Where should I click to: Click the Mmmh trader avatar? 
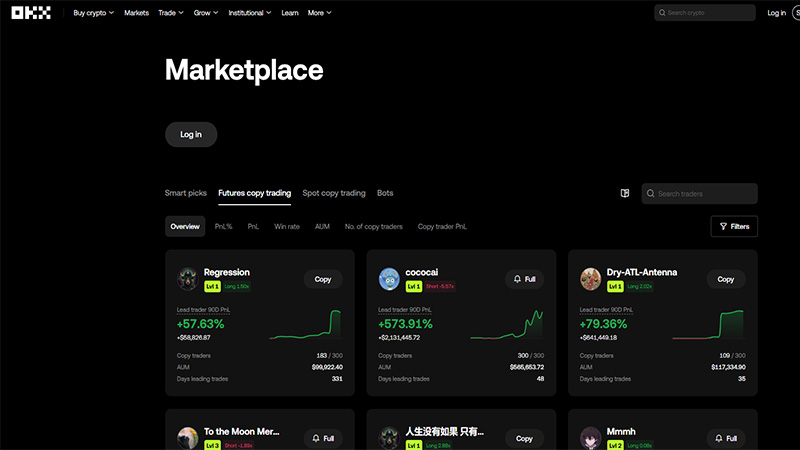click(591, 437)
